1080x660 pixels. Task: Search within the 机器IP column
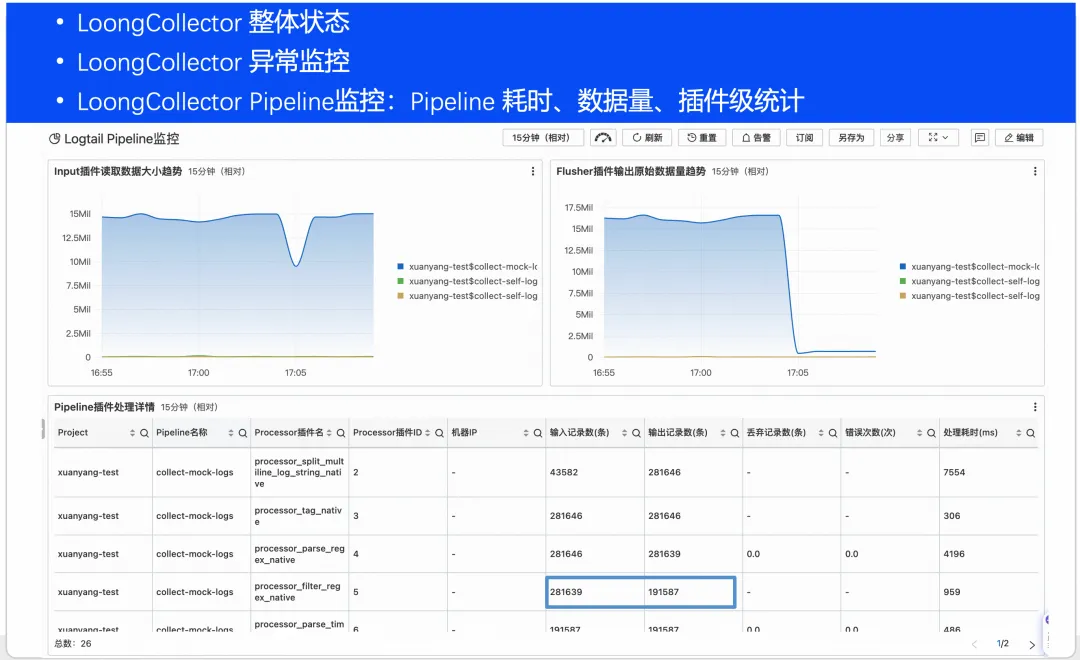coord(537,433)
